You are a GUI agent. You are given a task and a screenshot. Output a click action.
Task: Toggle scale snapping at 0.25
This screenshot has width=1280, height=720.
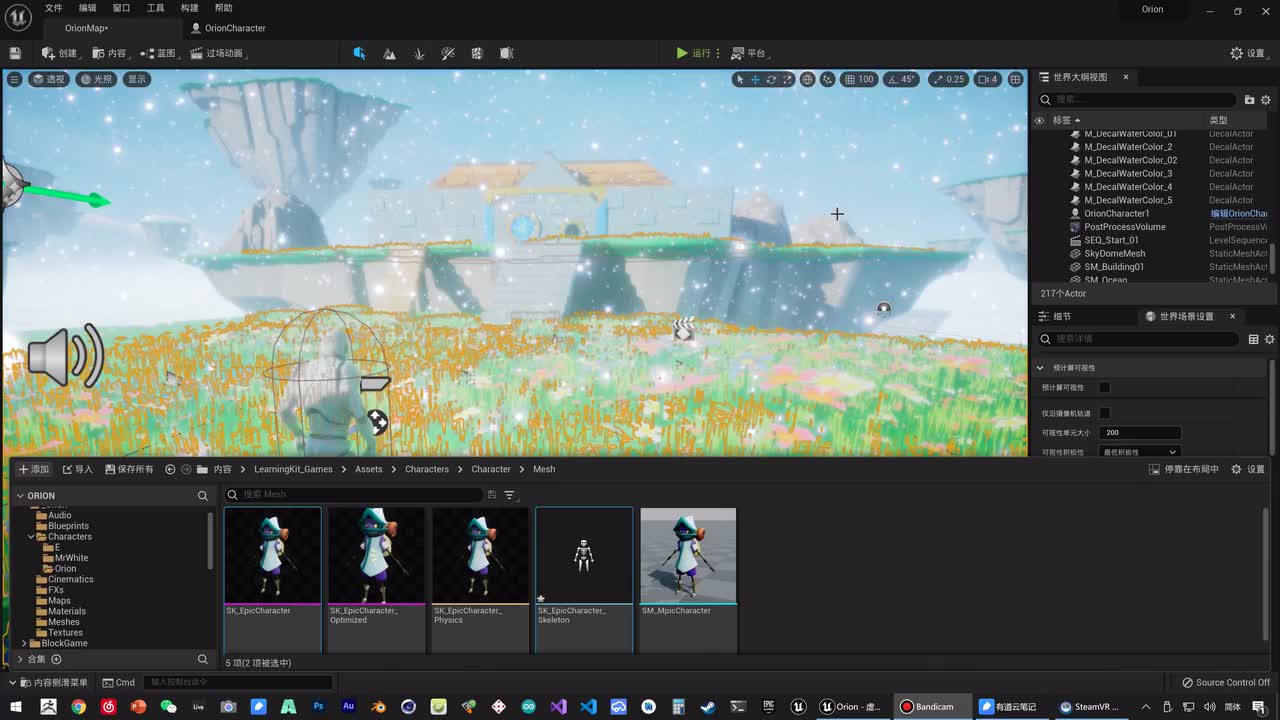point(949,79)
